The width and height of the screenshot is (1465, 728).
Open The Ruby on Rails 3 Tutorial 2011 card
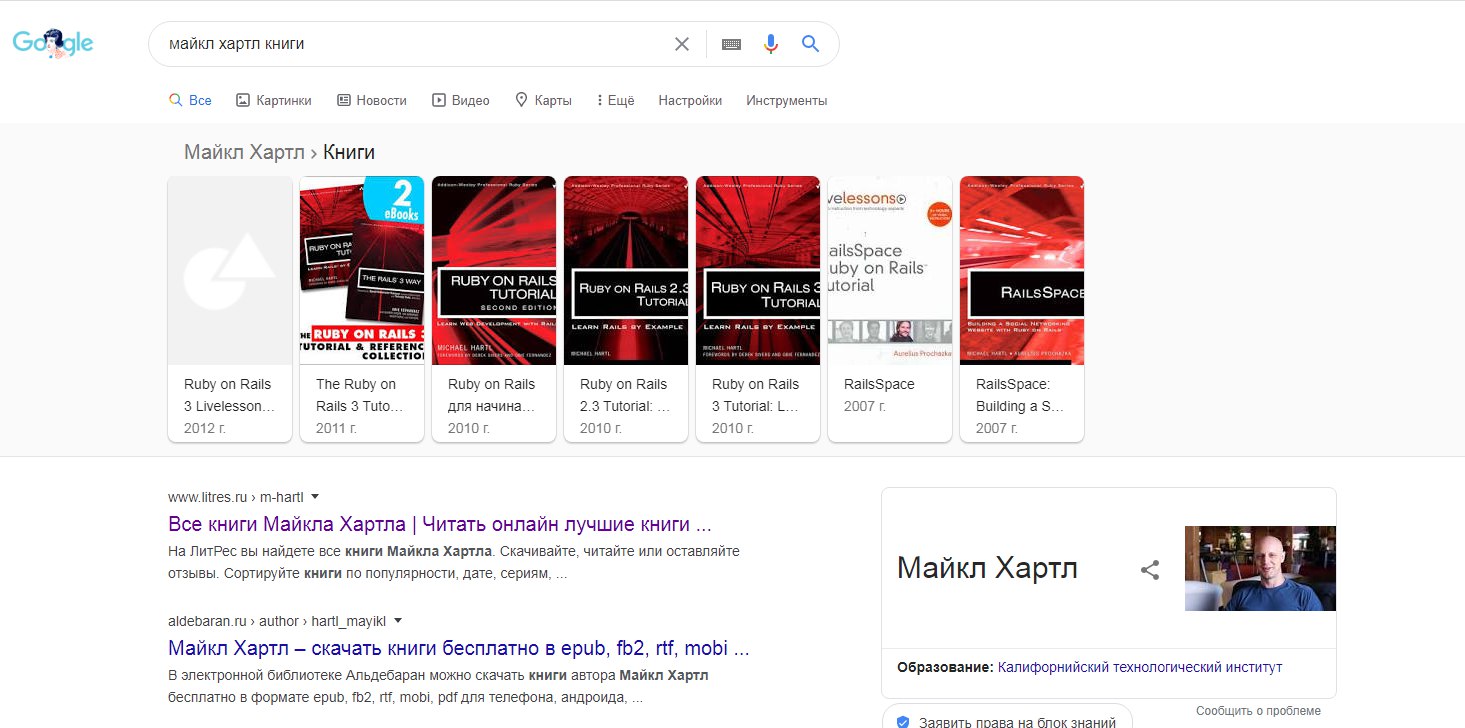[x=362, y=309]
